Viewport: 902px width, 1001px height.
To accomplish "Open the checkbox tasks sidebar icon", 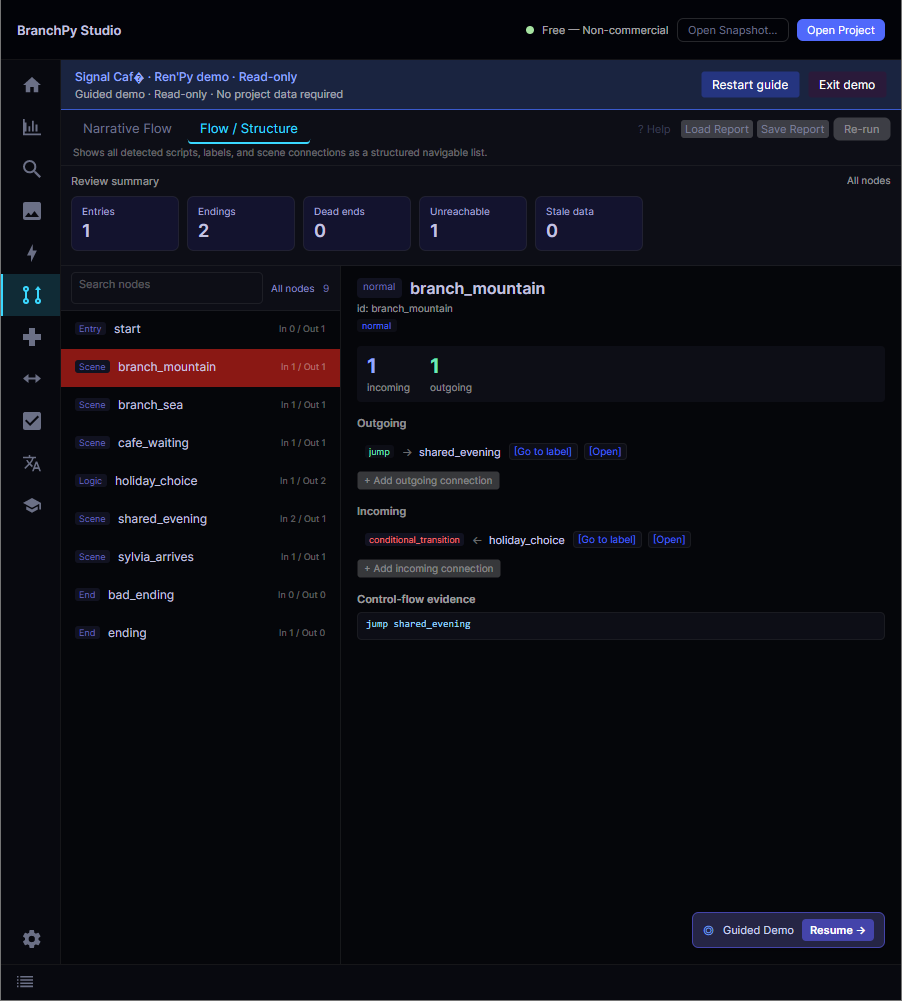I will (x=31, y=421).
